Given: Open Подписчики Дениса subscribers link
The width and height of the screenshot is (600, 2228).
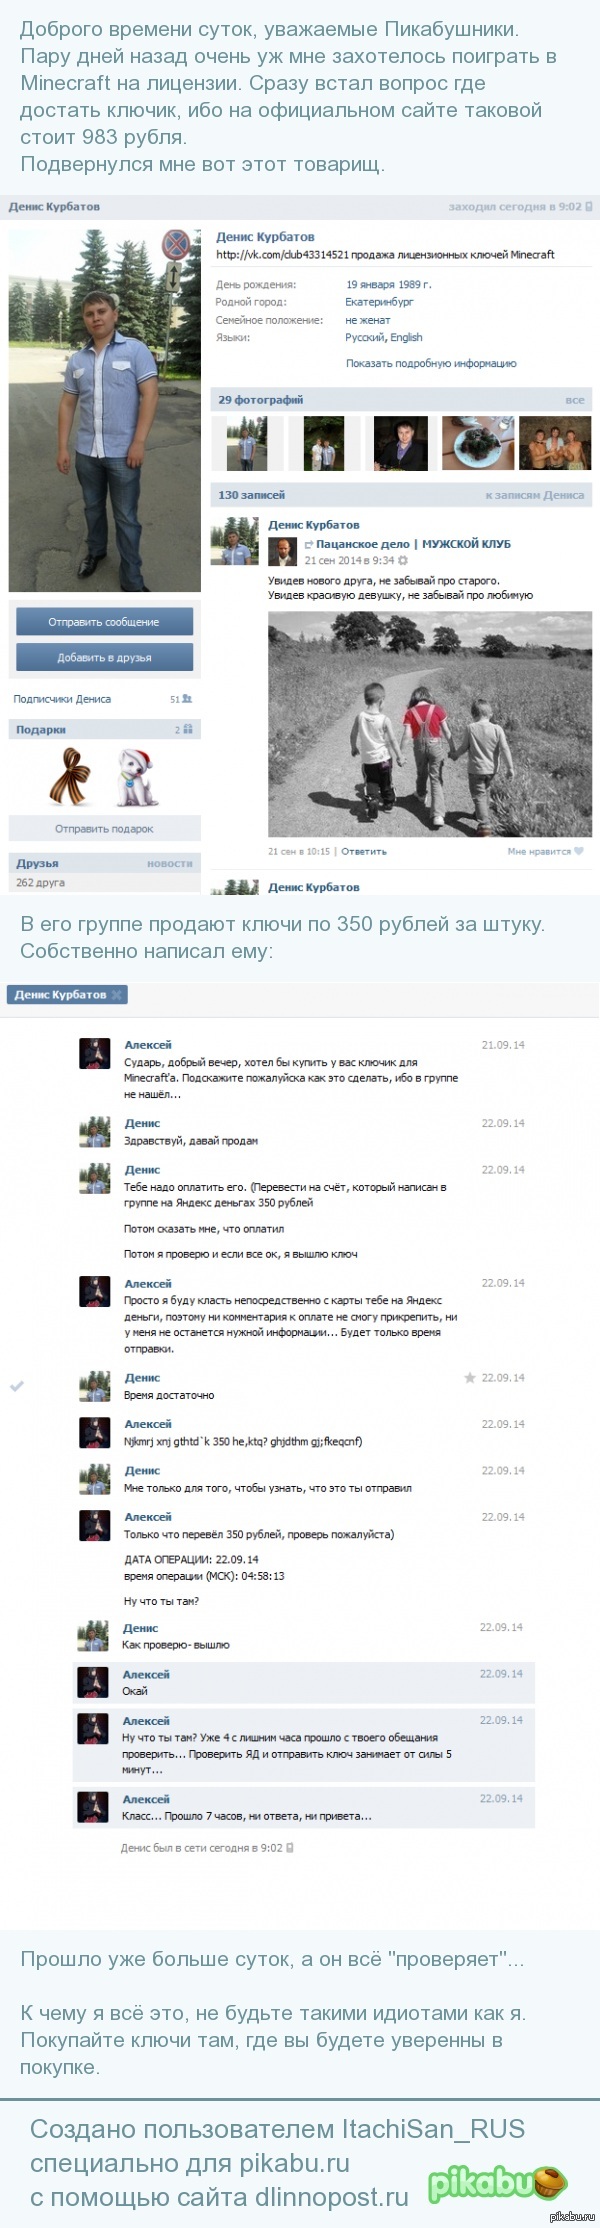Looking at the screenshot, I should 62,699.
